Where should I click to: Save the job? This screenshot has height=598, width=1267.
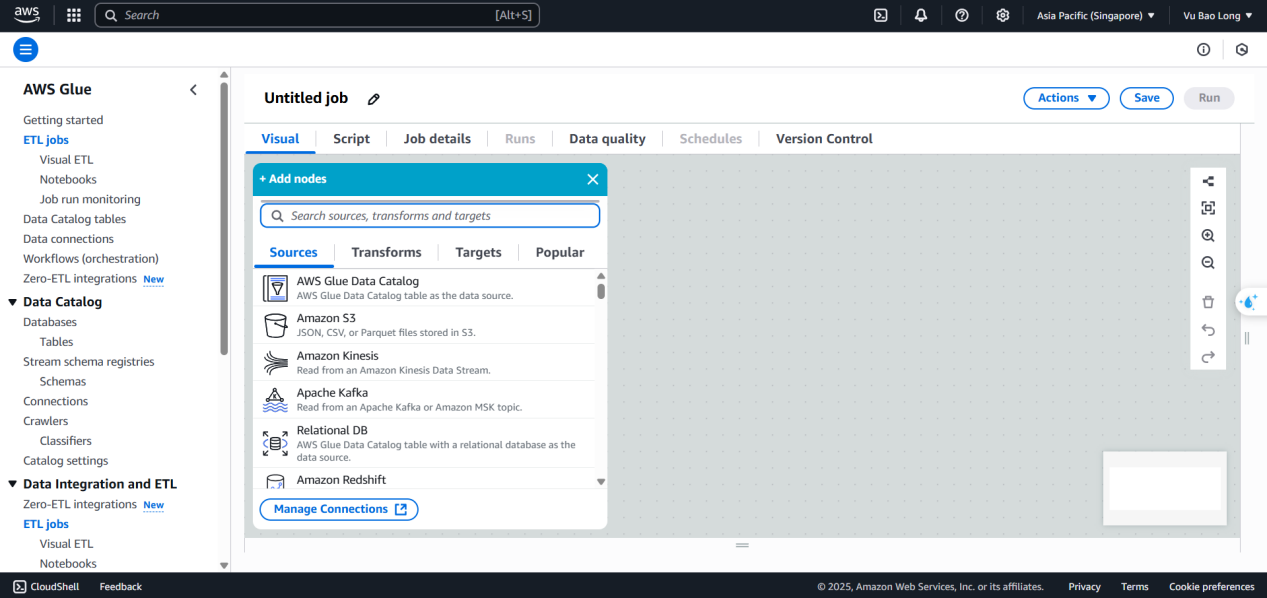(x=1147, y=98)
